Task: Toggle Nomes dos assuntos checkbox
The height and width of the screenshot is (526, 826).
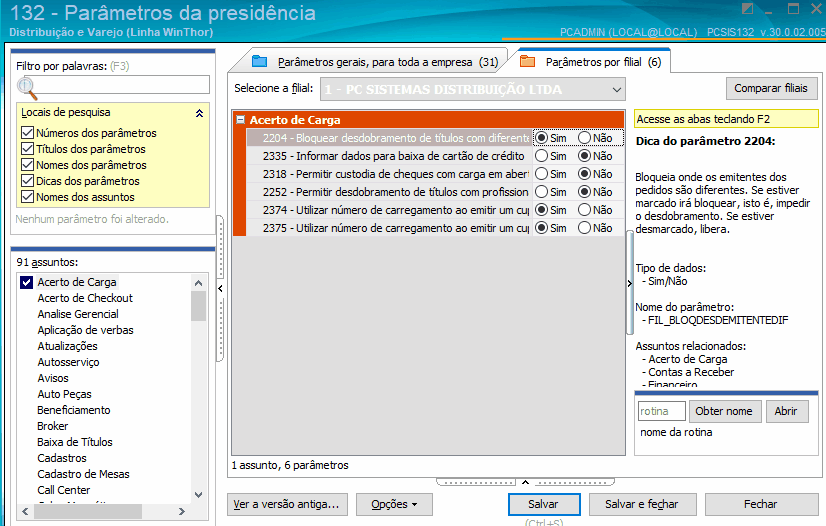Action: pos(27,197)
